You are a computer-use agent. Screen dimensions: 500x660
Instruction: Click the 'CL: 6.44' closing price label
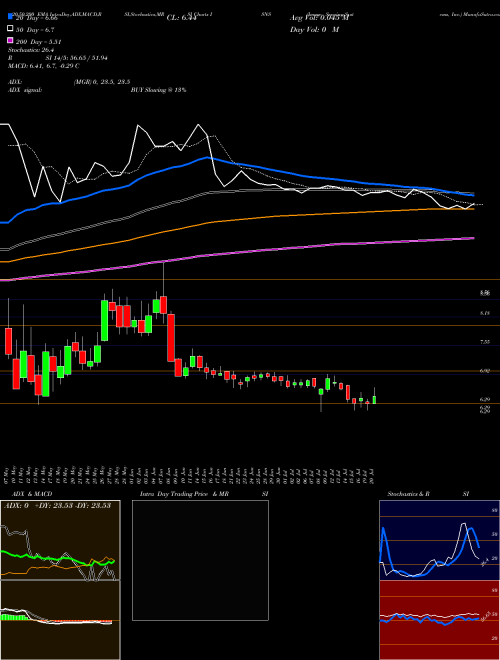coord(182,18)
